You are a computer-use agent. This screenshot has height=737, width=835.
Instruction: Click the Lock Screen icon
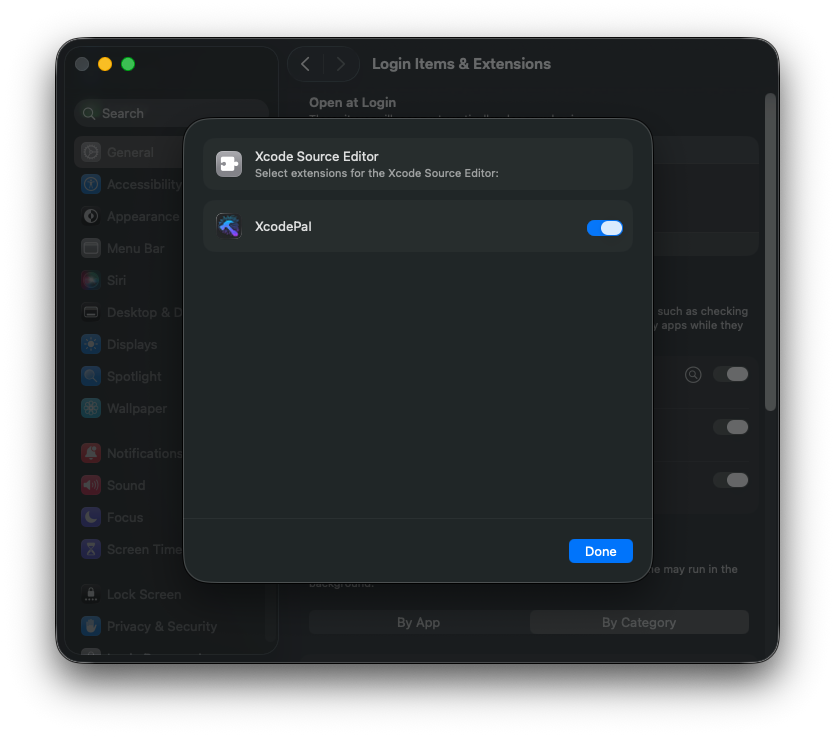[x=91, y=594]
